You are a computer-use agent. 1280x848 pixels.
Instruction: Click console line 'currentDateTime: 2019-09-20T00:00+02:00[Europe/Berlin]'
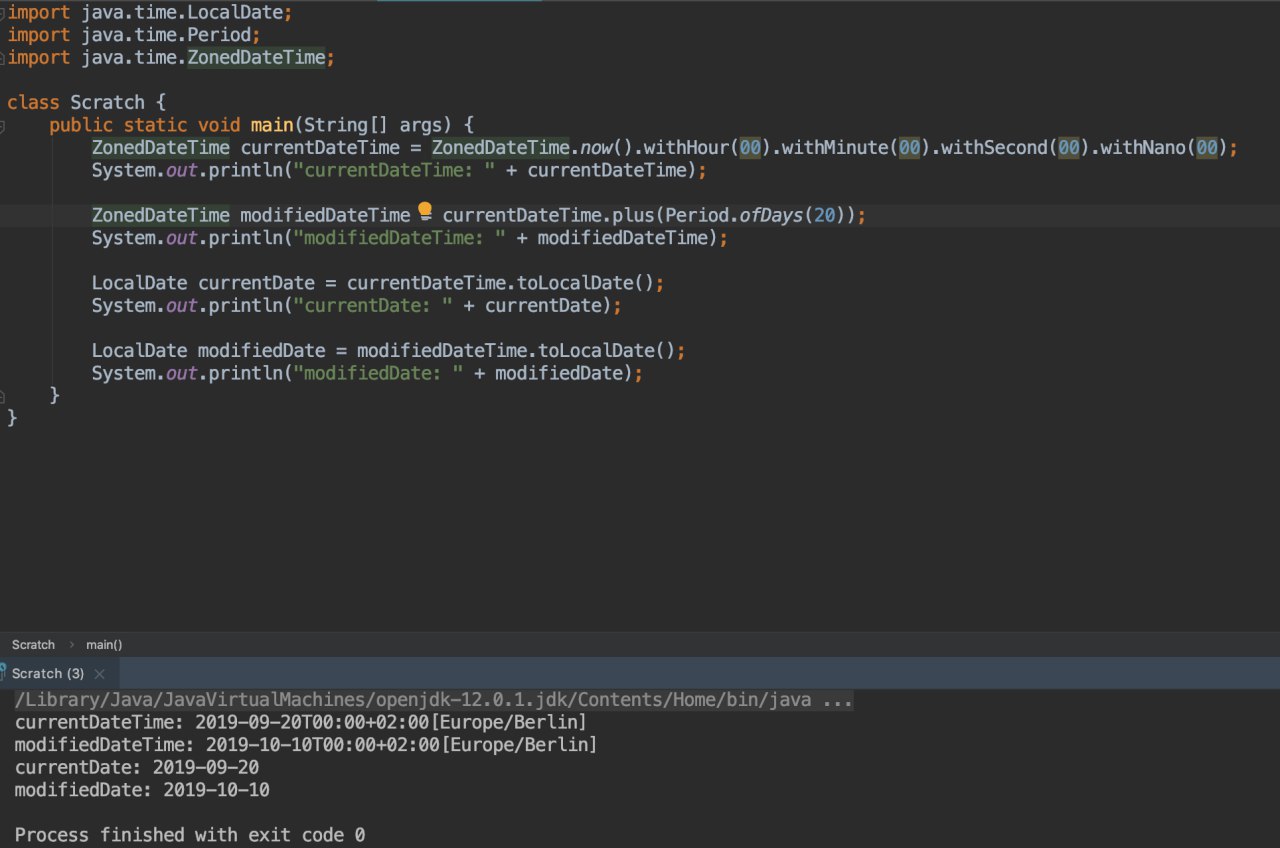coord(301,722)
